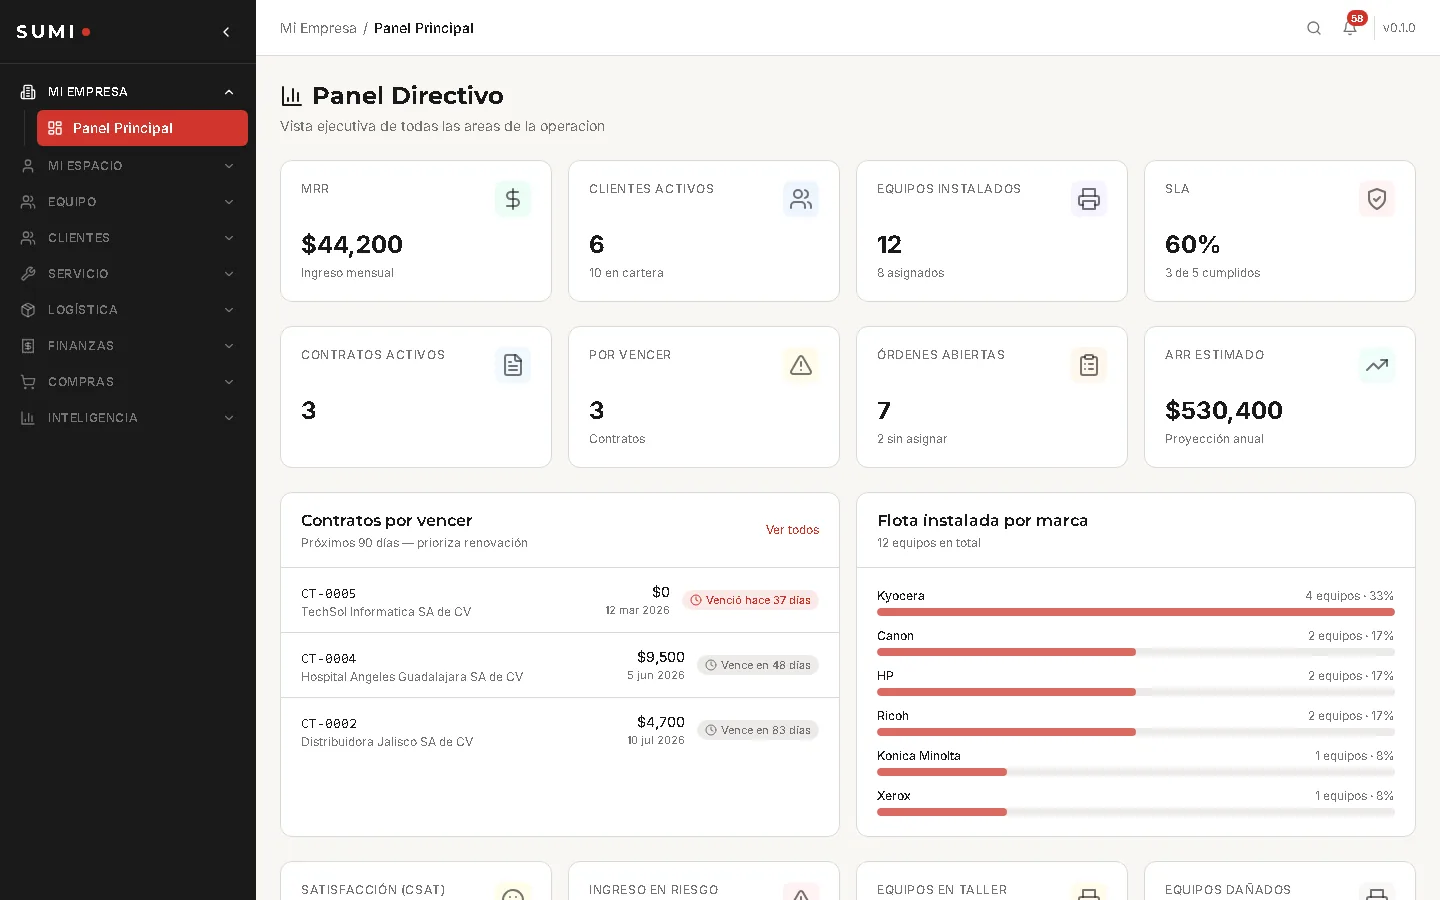1440x900 pixels.
Task: Click the MRR dollar icon
Action: pyautogui.click(x=513, y=199)
